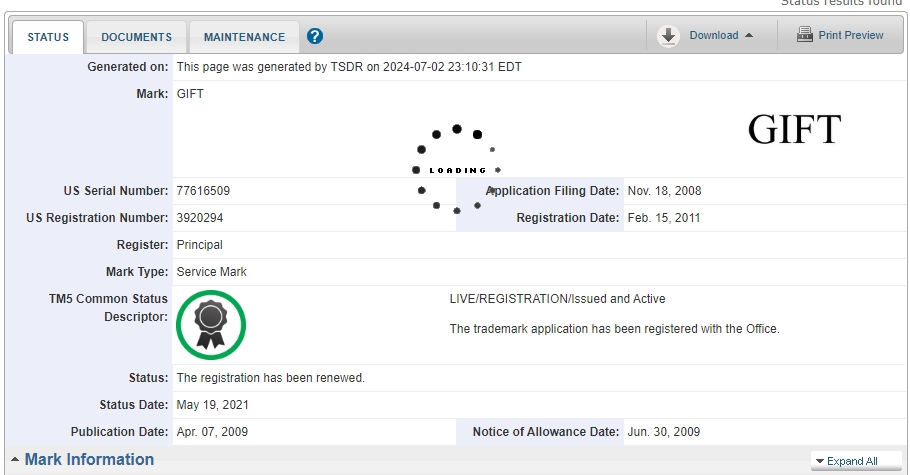Click the green ribbon status badge

click(211, 325)
